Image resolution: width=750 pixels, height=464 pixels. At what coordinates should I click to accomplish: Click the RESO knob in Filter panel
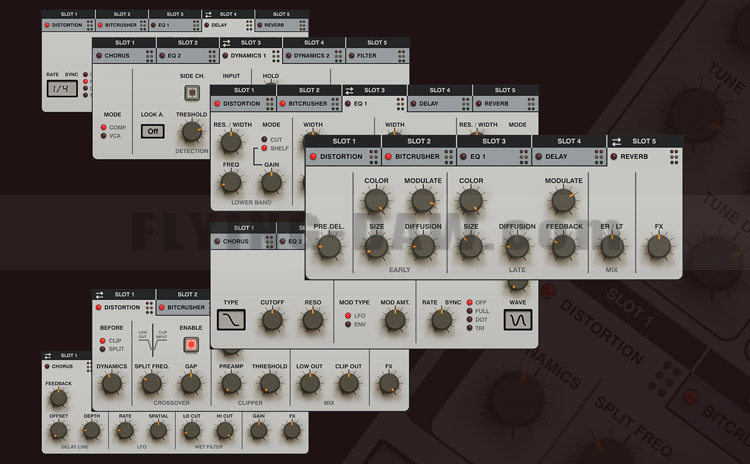point(313,321)
